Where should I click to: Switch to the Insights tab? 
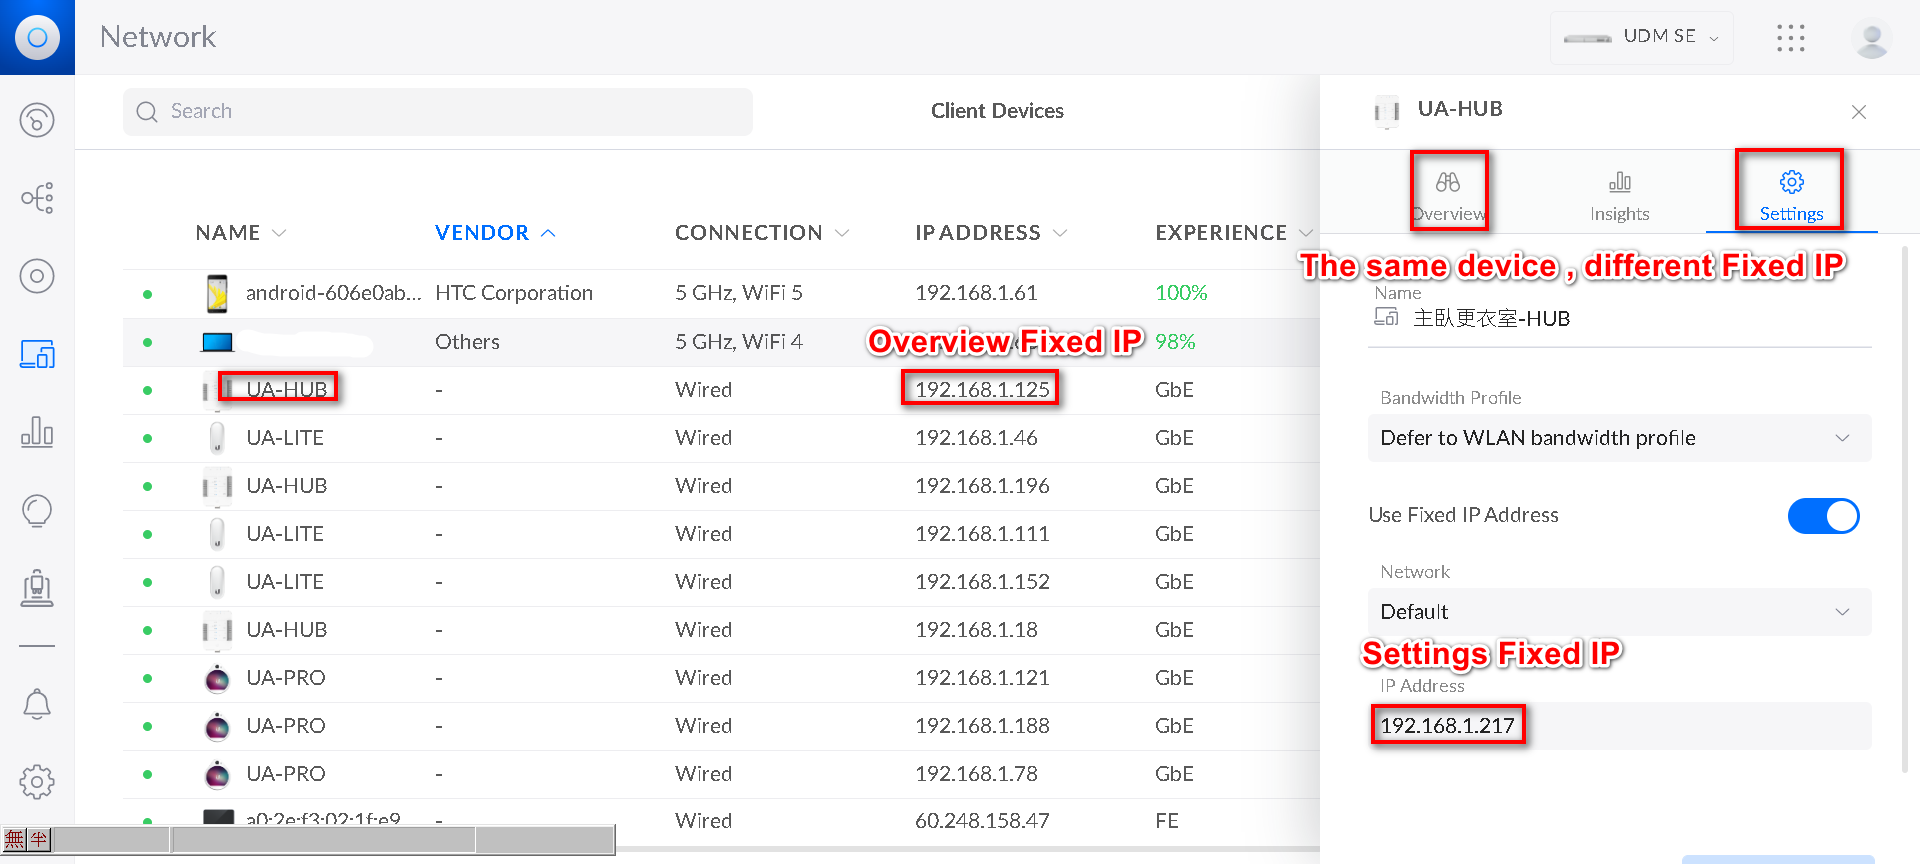1619,195
